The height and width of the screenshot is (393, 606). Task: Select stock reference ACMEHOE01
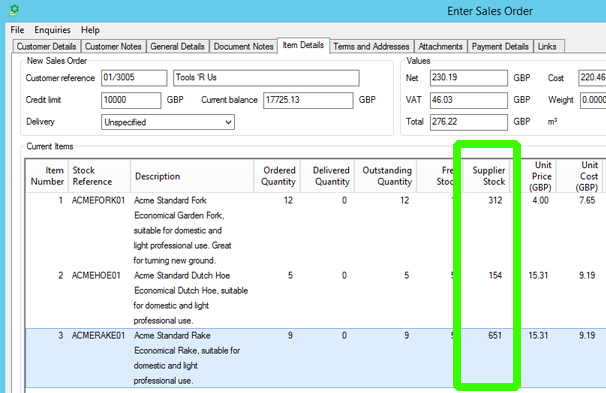pos(96,276)
